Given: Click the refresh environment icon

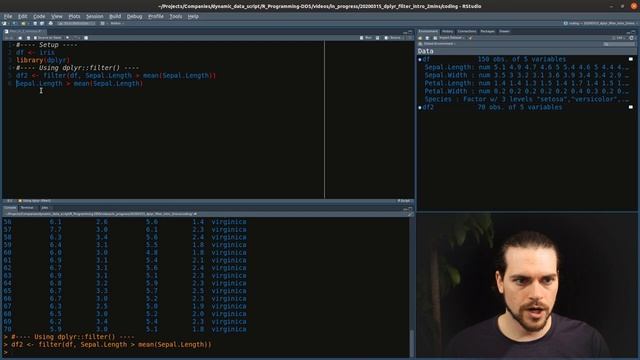Looking at the screenshot, I should pos(631,38).
